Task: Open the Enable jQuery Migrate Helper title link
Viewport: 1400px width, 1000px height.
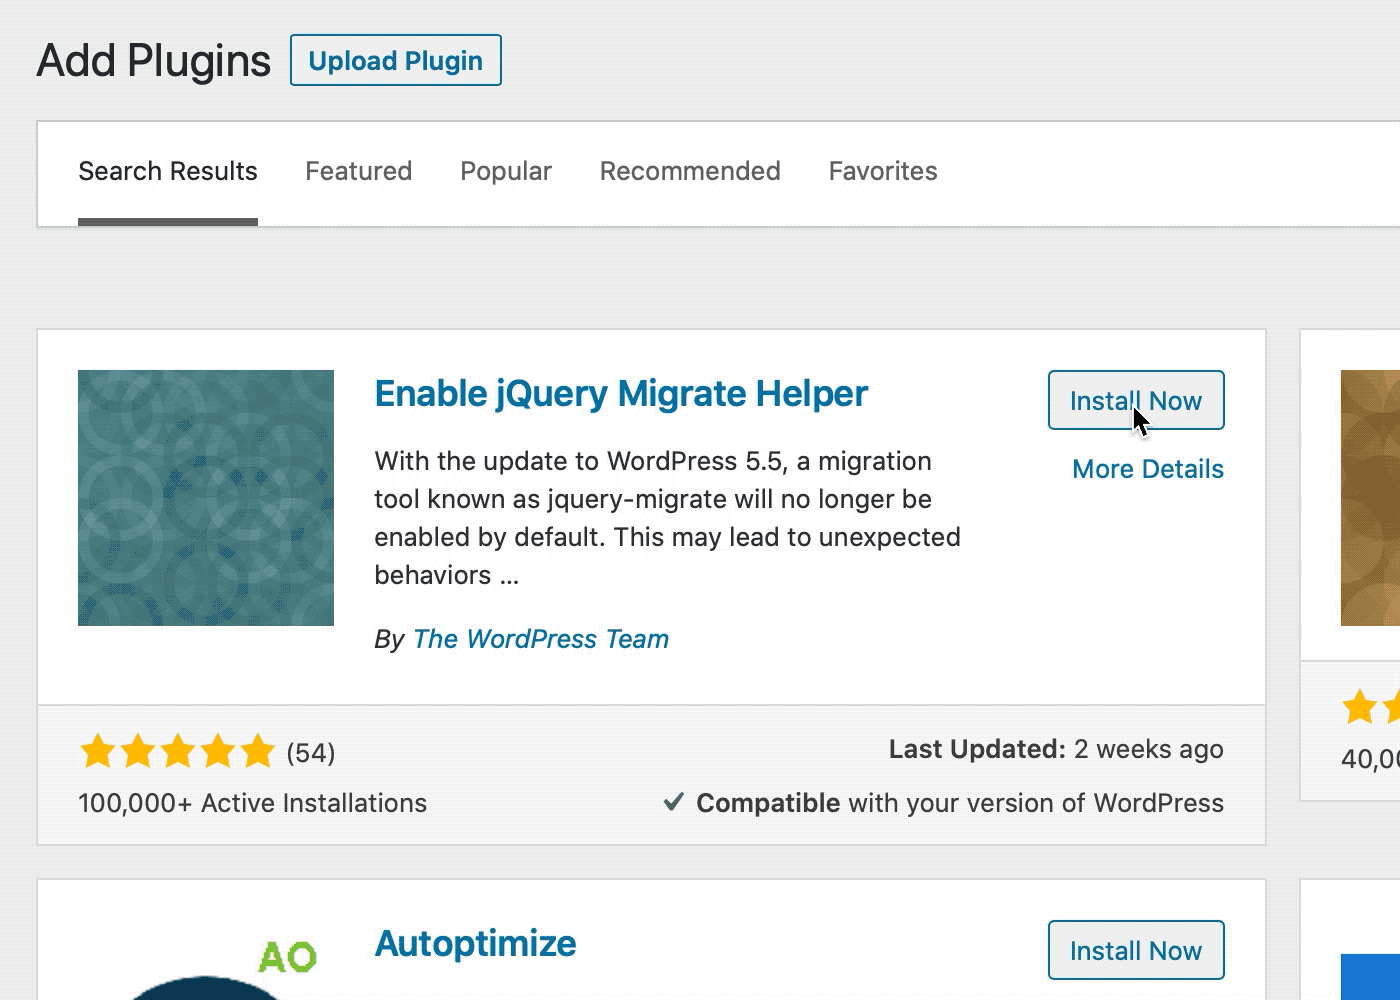Action: [x=621, y=394]
